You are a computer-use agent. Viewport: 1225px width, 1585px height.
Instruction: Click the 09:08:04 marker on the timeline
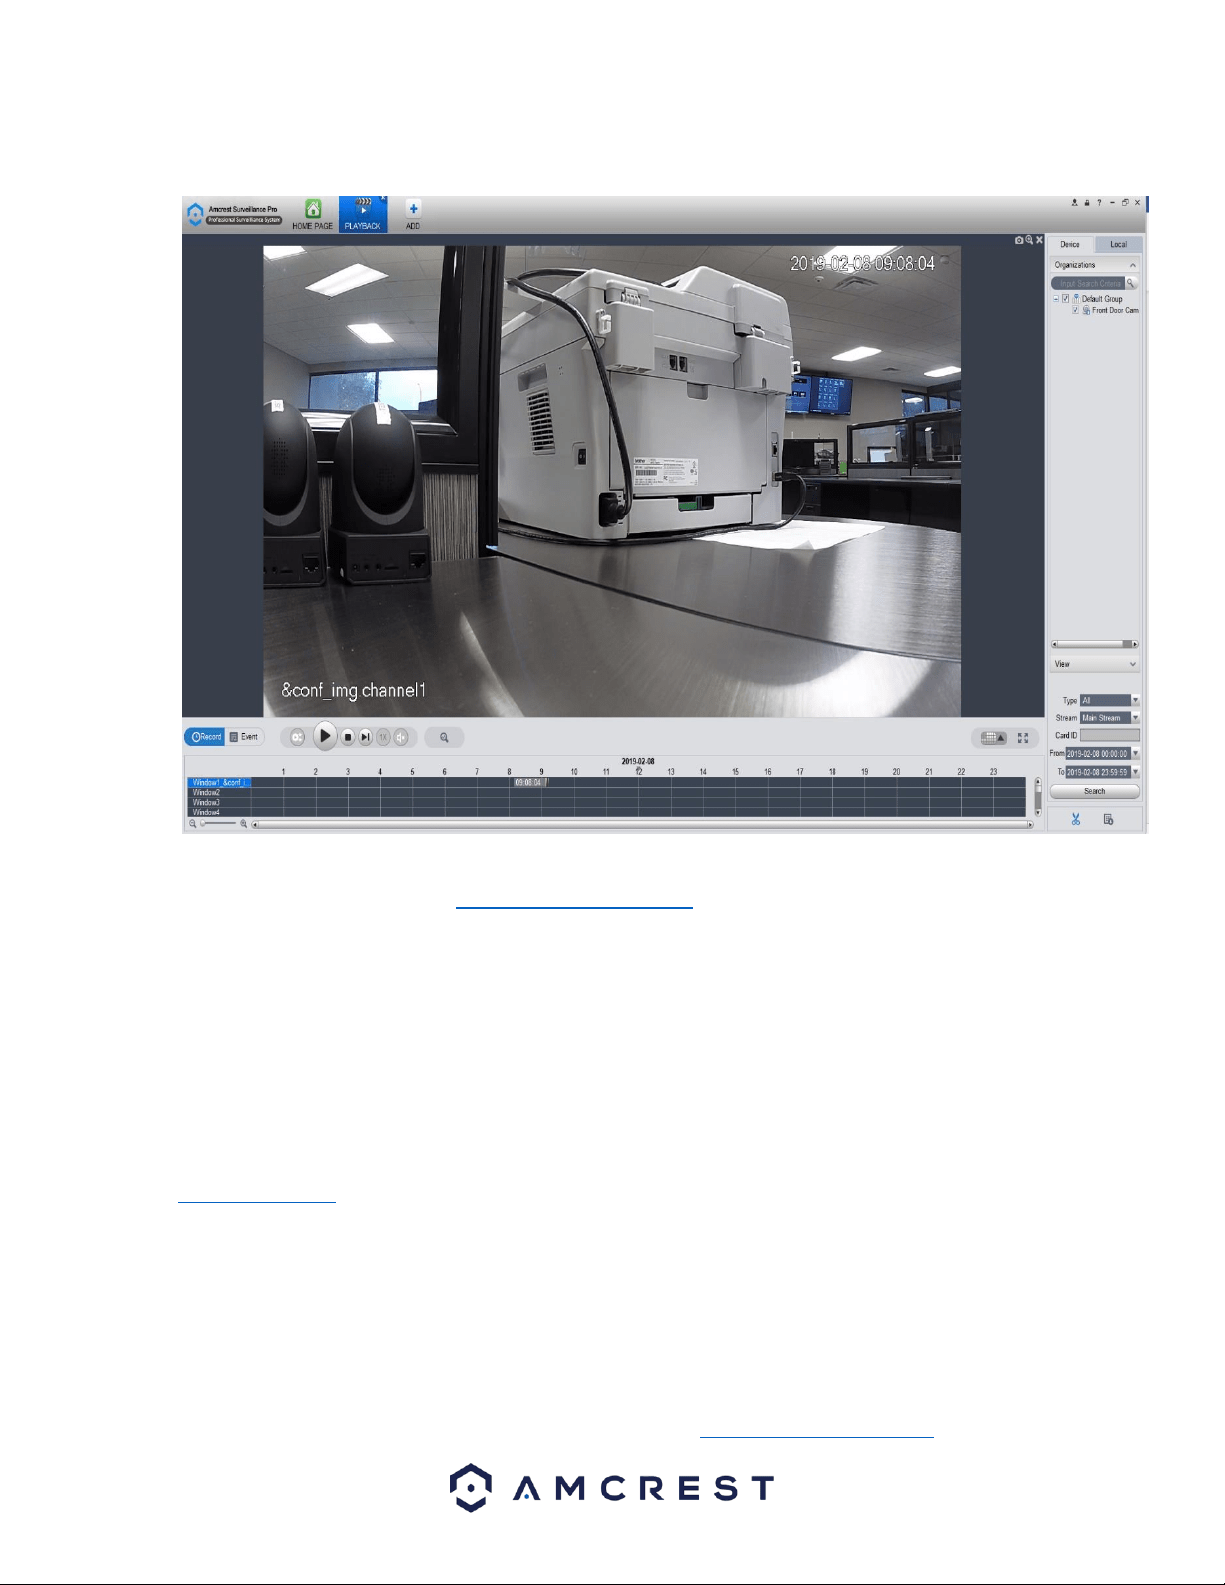(529, 782)
